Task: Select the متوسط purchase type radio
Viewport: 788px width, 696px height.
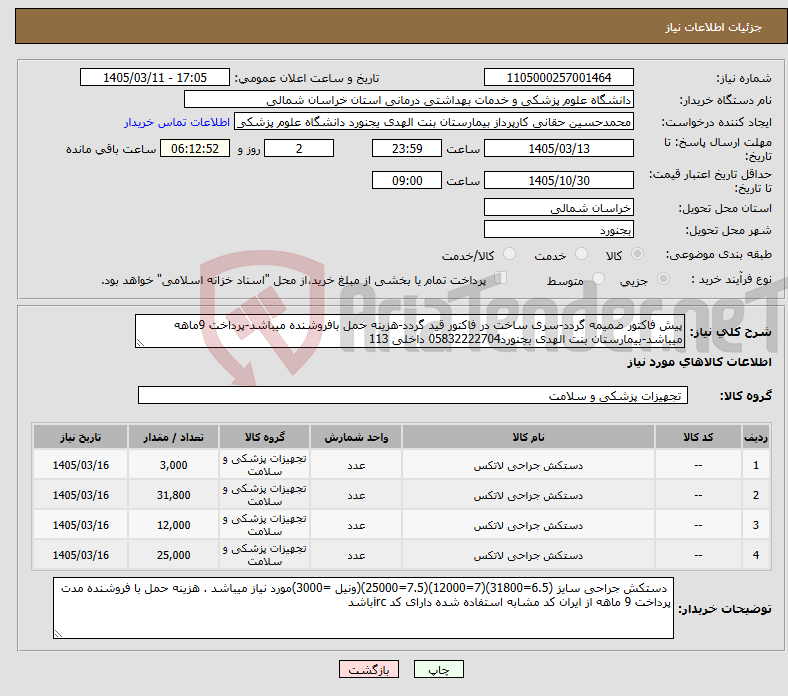Action: coord(598,278)
